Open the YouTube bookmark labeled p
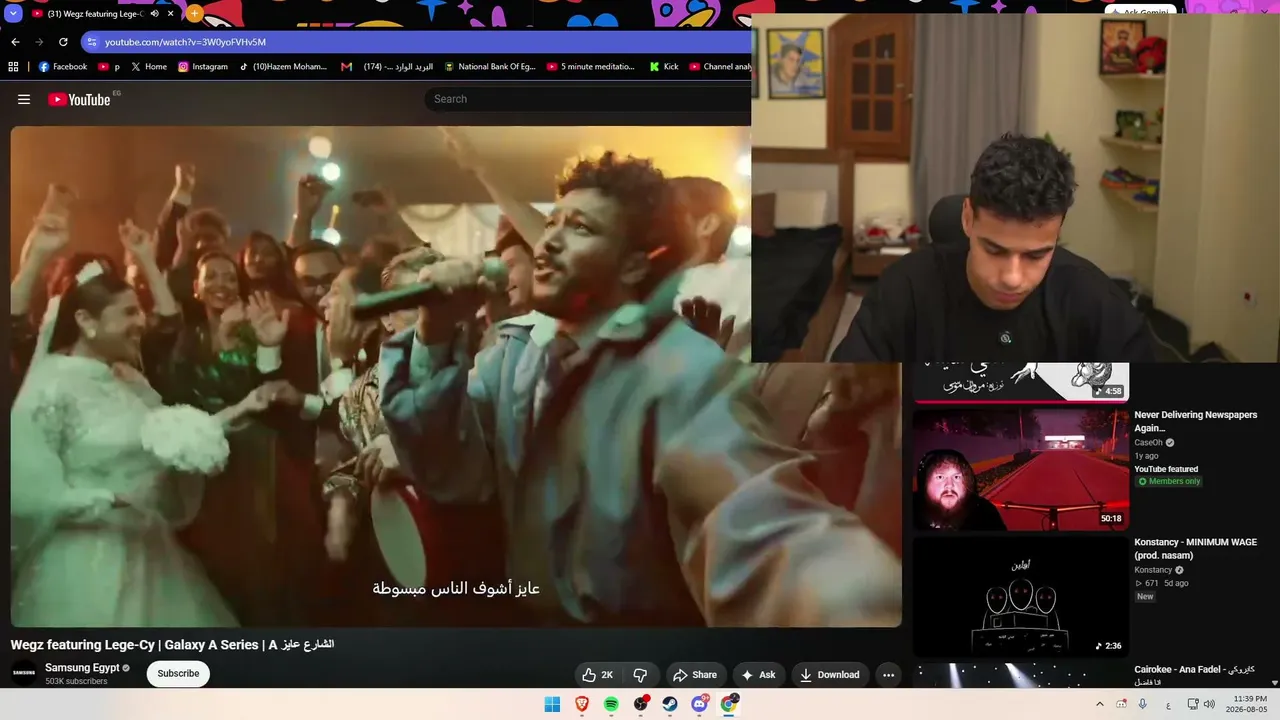1280x720 pixels. coord(109,67)
